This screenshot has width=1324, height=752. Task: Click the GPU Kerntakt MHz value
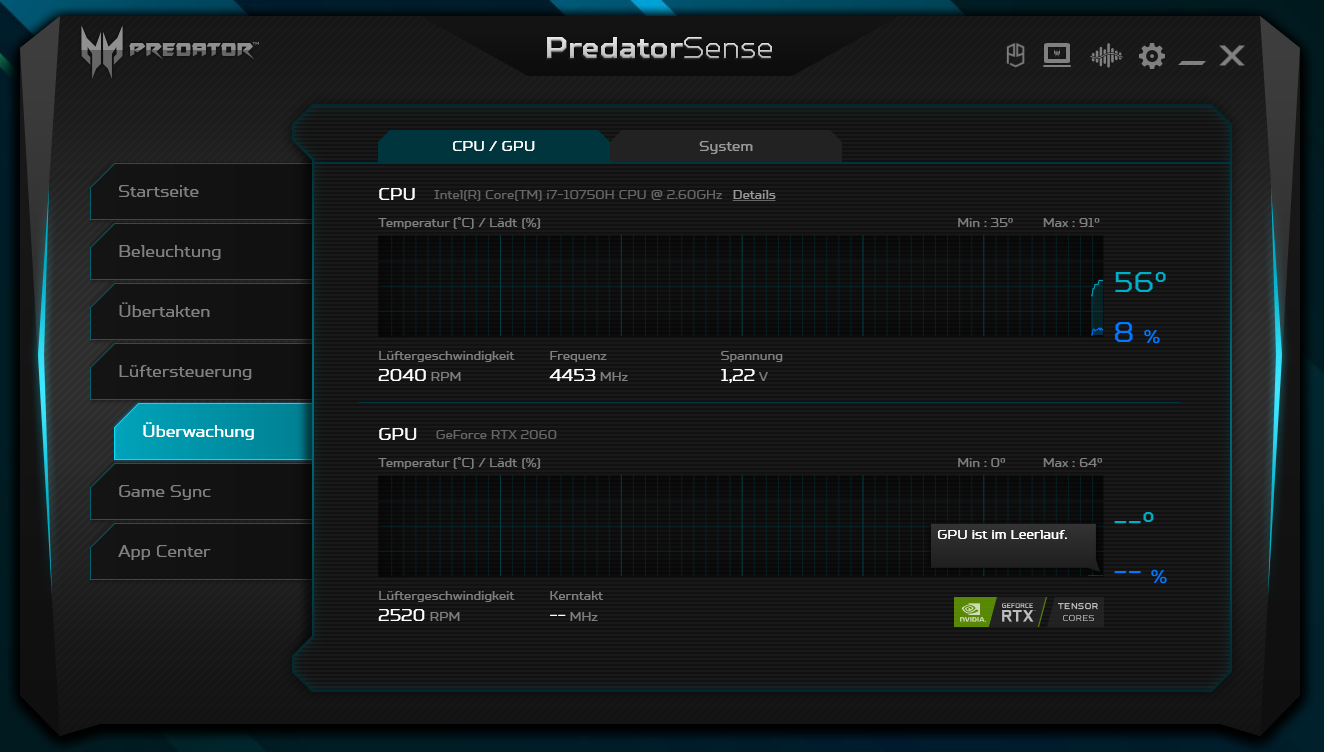[574, 616]
